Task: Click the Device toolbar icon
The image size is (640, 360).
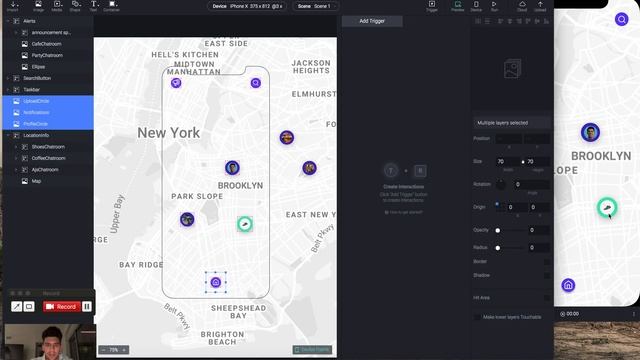Action: (x=476, y=6)
